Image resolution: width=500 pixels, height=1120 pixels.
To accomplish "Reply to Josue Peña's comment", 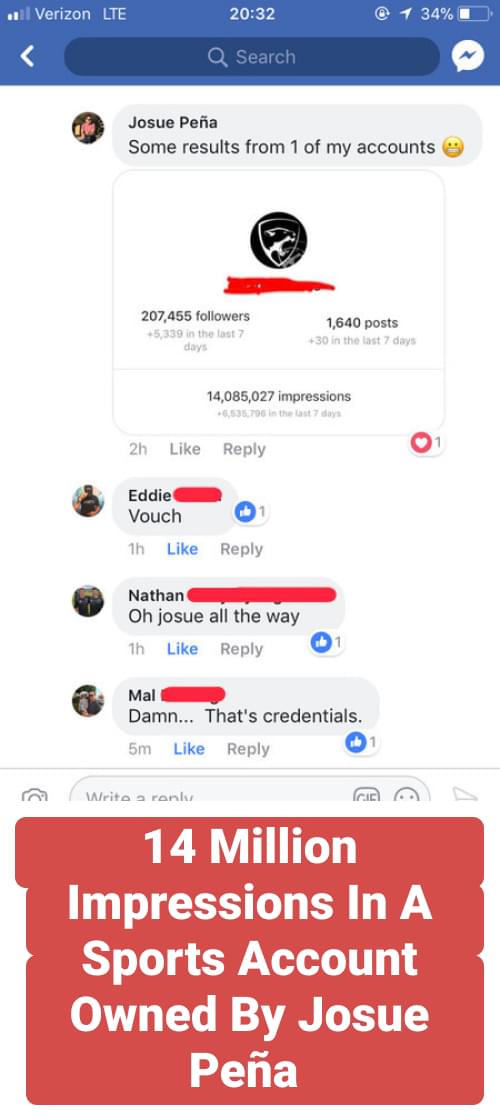I will (x=244, y=449).
